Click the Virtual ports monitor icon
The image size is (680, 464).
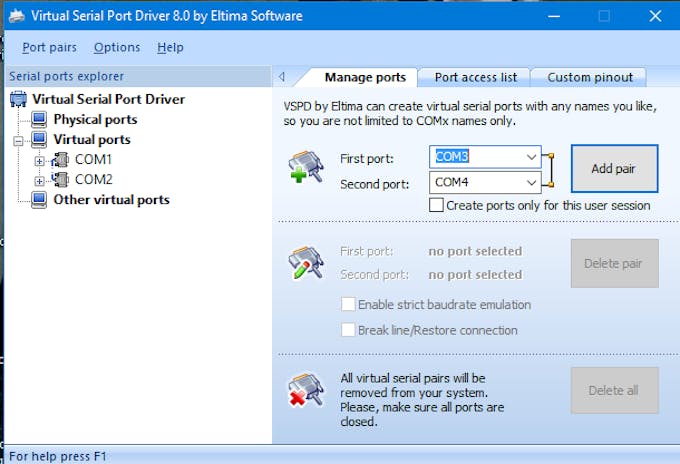click(x=39, y=140)
